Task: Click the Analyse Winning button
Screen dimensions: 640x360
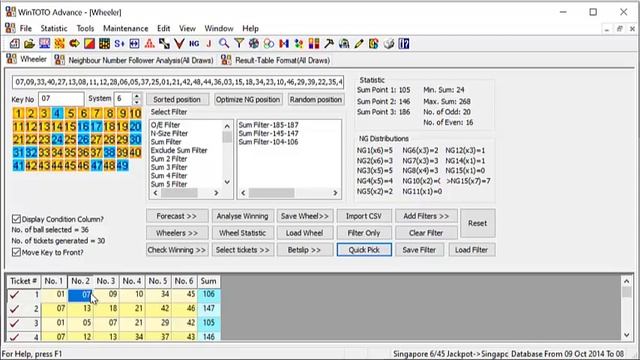Action: pyautogui.click(x=242, y=216)
